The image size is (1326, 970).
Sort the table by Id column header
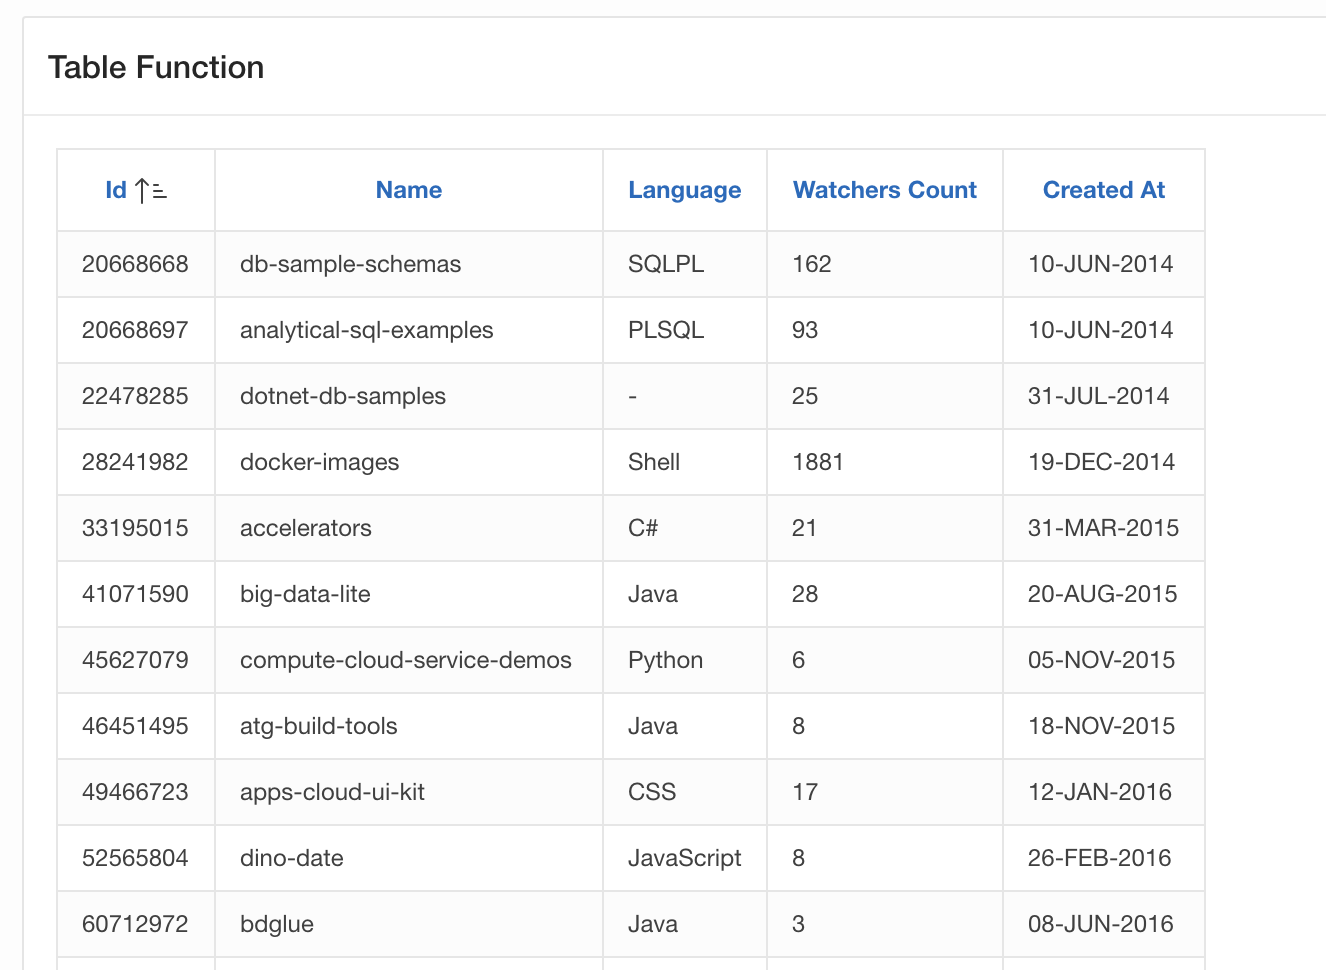click(x=116, y=190)
